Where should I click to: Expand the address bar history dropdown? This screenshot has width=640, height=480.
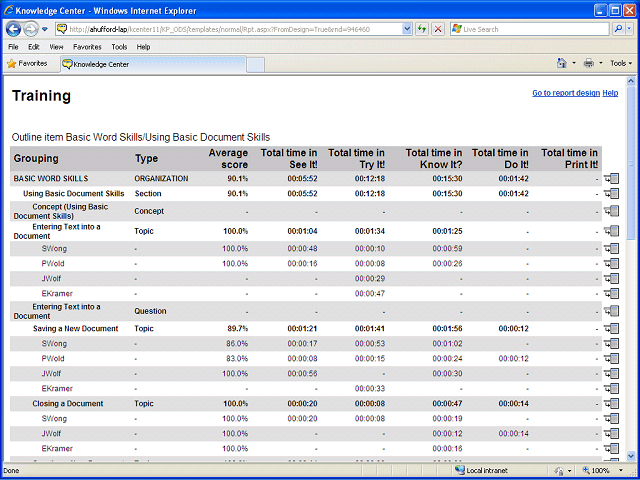click(x=407, y=29)
